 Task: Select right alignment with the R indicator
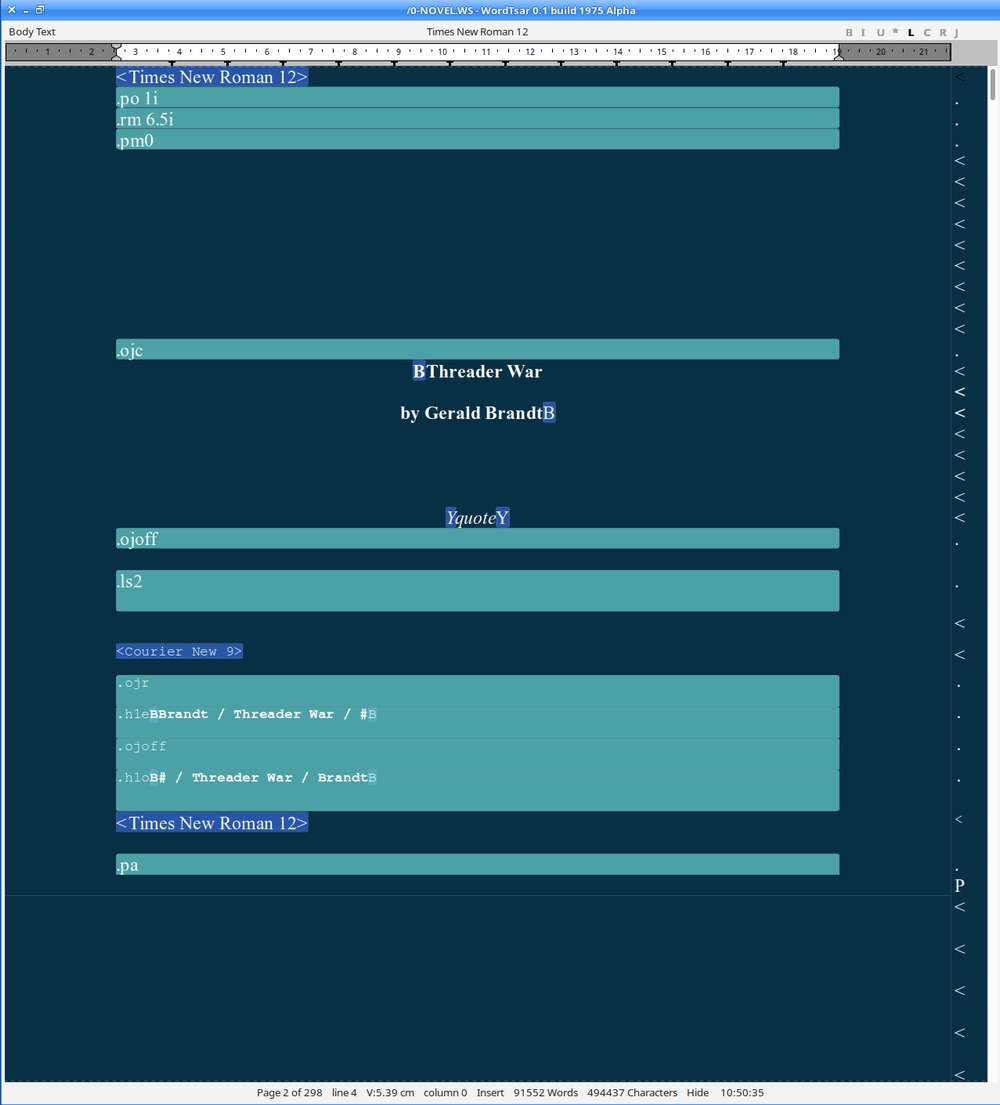(x=942, y=32)
